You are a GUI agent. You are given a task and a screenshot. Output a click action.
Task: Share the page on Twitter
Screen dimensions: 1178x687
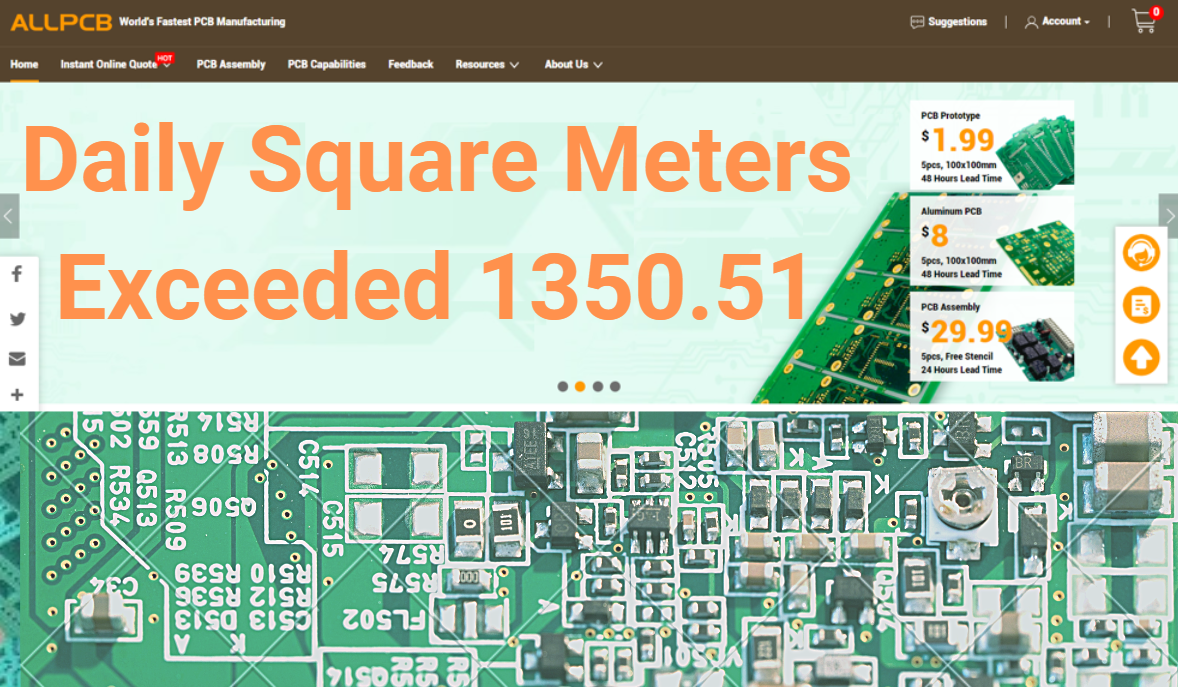coord(17,319)
